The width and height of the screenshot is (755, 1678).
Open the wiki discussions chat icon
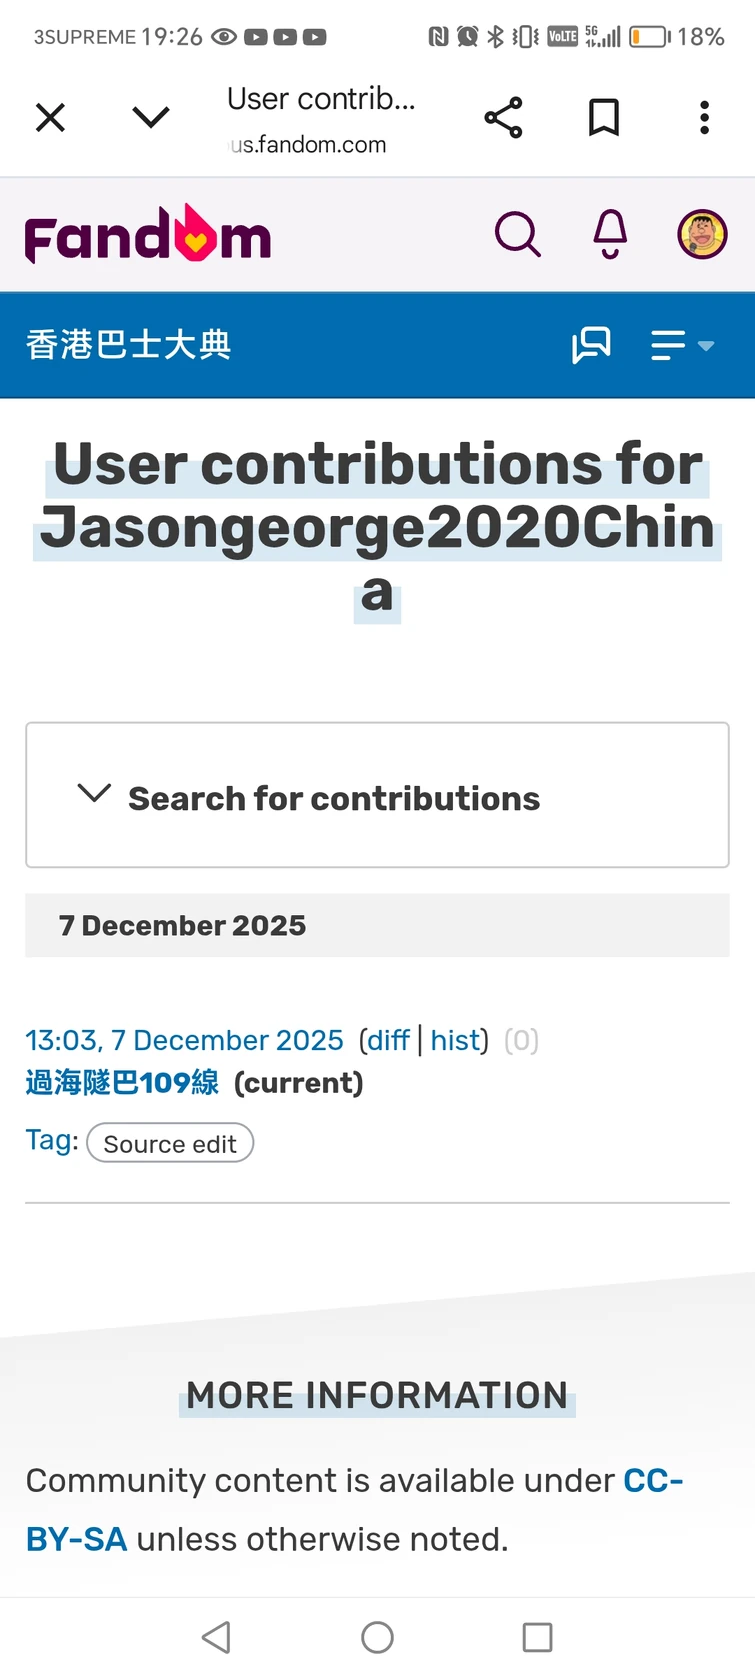pos(591,345)
